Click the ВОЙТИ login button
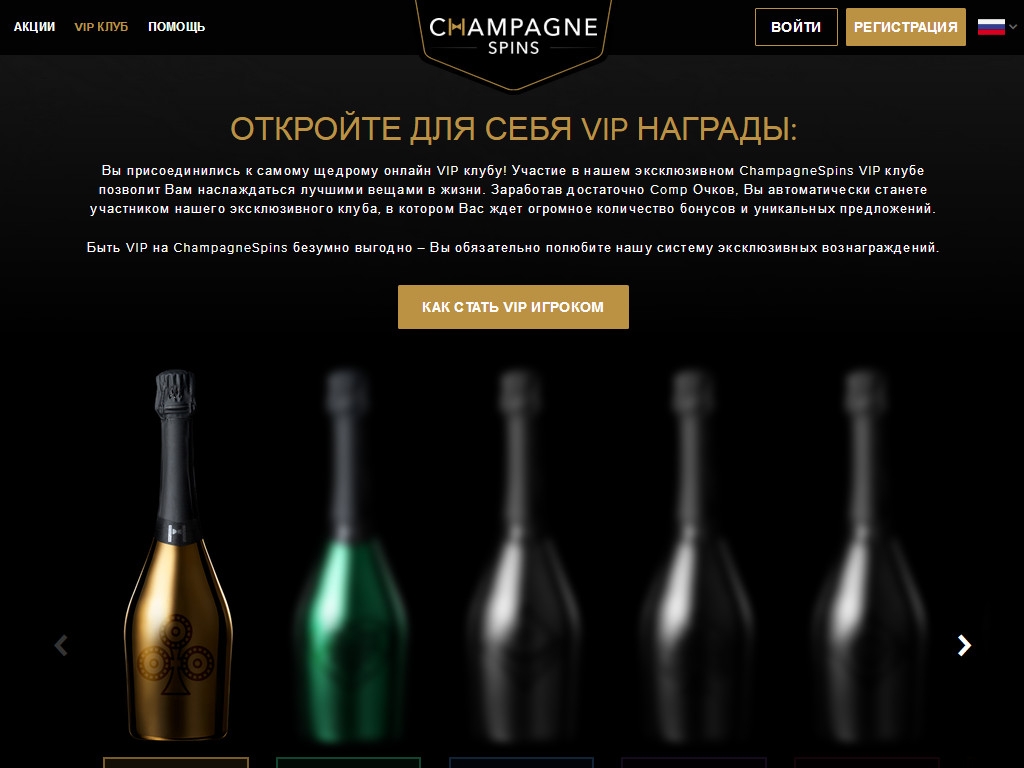This screenshot has width=1024, height=768. point(796,27)
